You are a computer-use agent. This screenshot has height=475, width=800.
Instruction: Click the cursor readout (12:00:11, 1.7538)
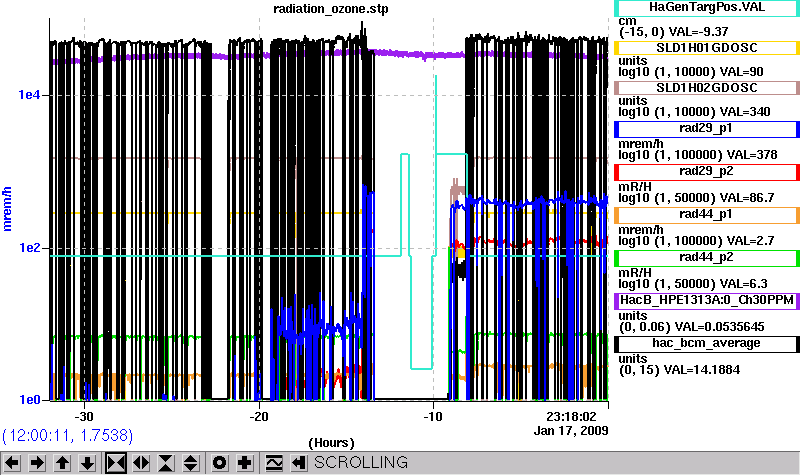[x=68, y=435]
